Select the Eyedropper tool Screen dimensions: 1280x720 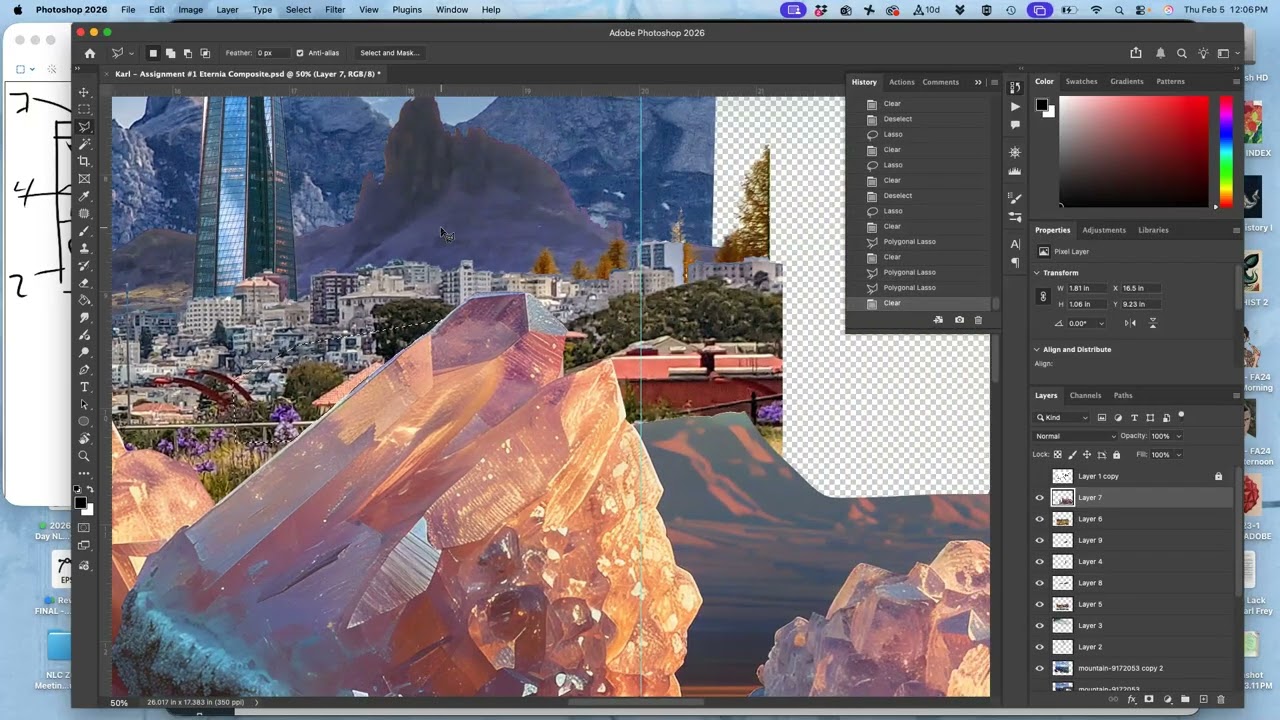(84, 196)
